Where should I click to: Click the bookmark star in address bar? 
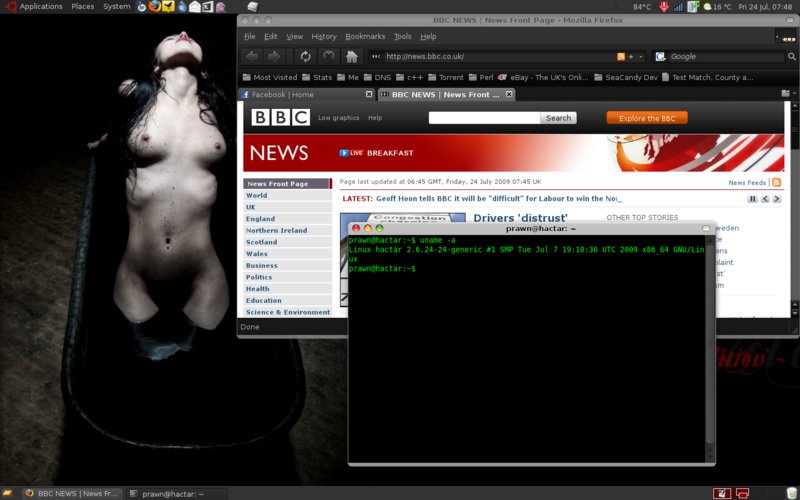point(631,57)
